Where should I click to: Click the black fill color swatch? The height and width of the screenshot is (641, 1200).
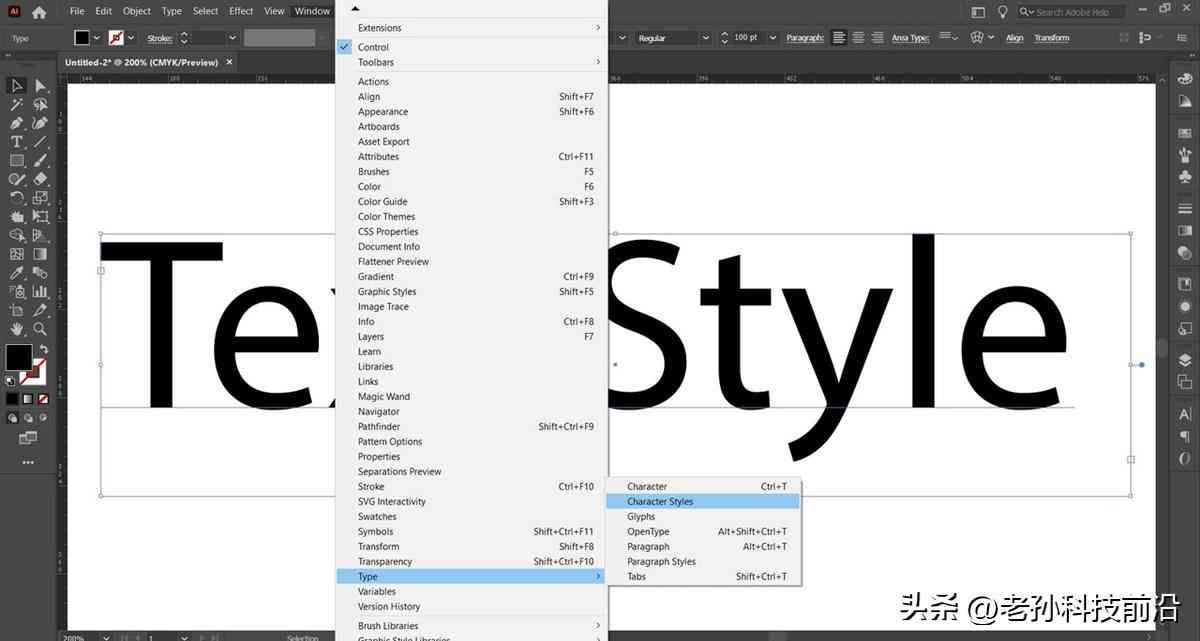[x=82, y=38]
